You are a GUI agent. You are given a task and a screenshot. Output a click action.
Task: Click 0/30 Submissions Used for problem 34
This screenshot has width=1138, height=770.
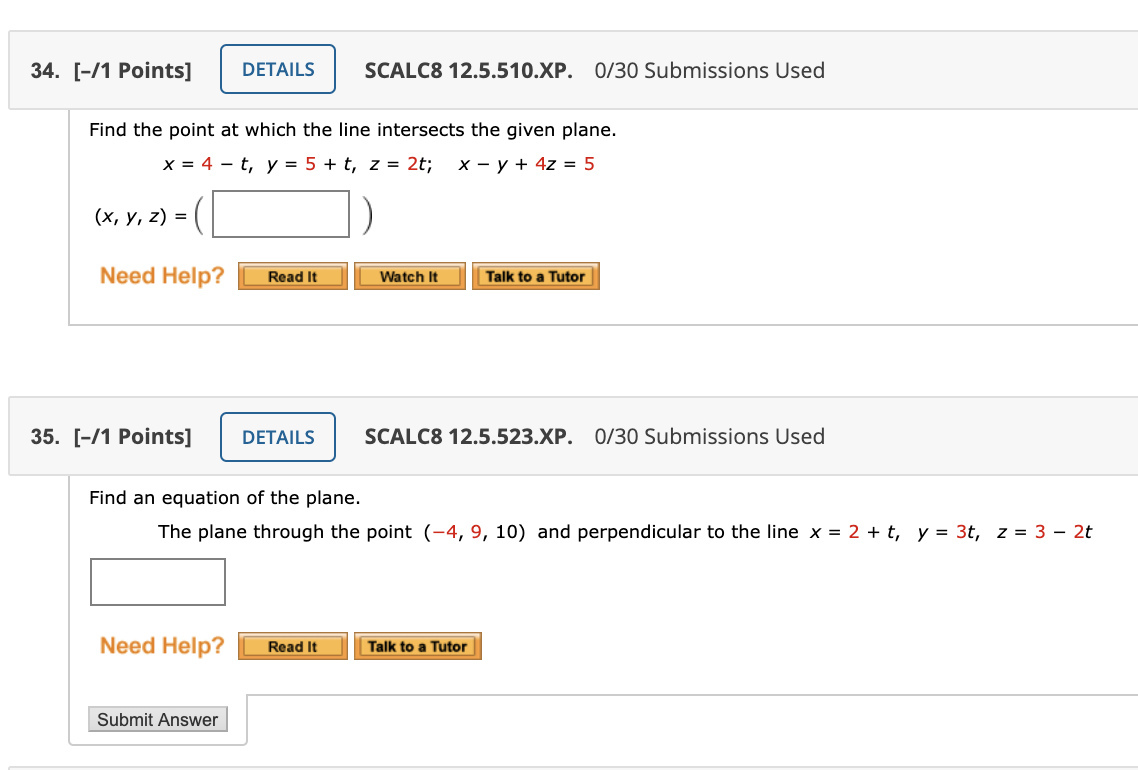coord(710,70)
